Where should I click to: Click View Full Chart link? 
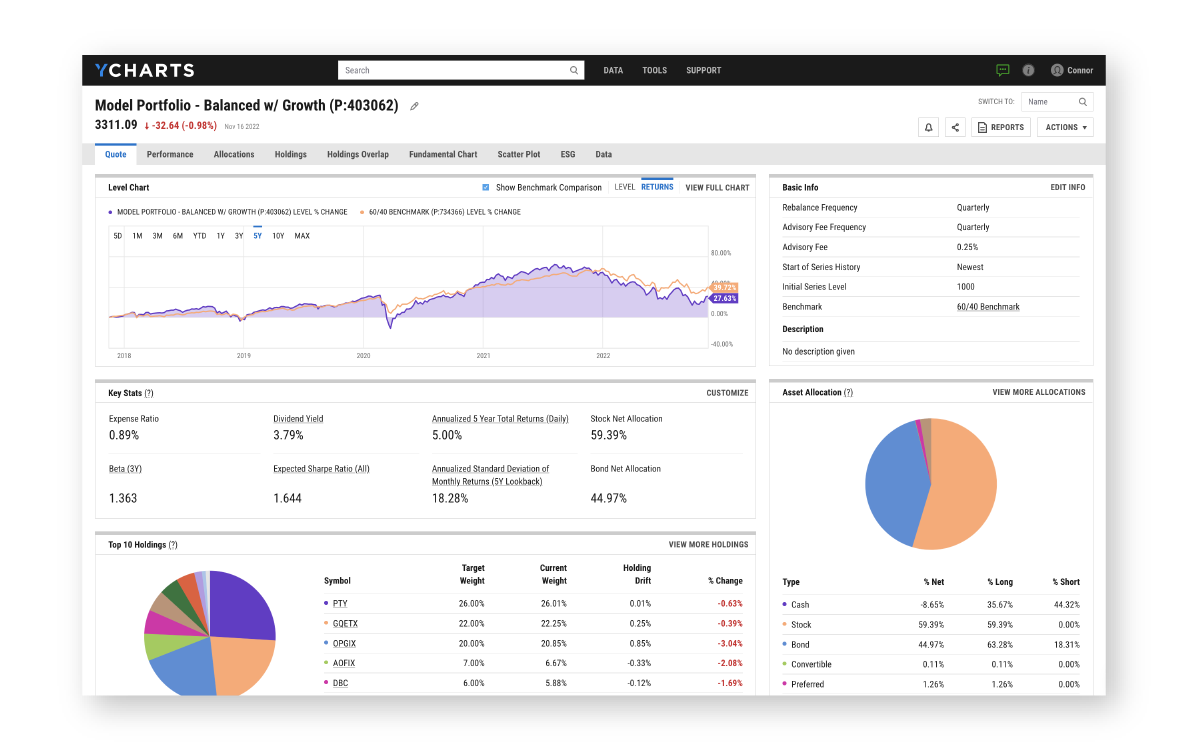(x=717, y=188)
